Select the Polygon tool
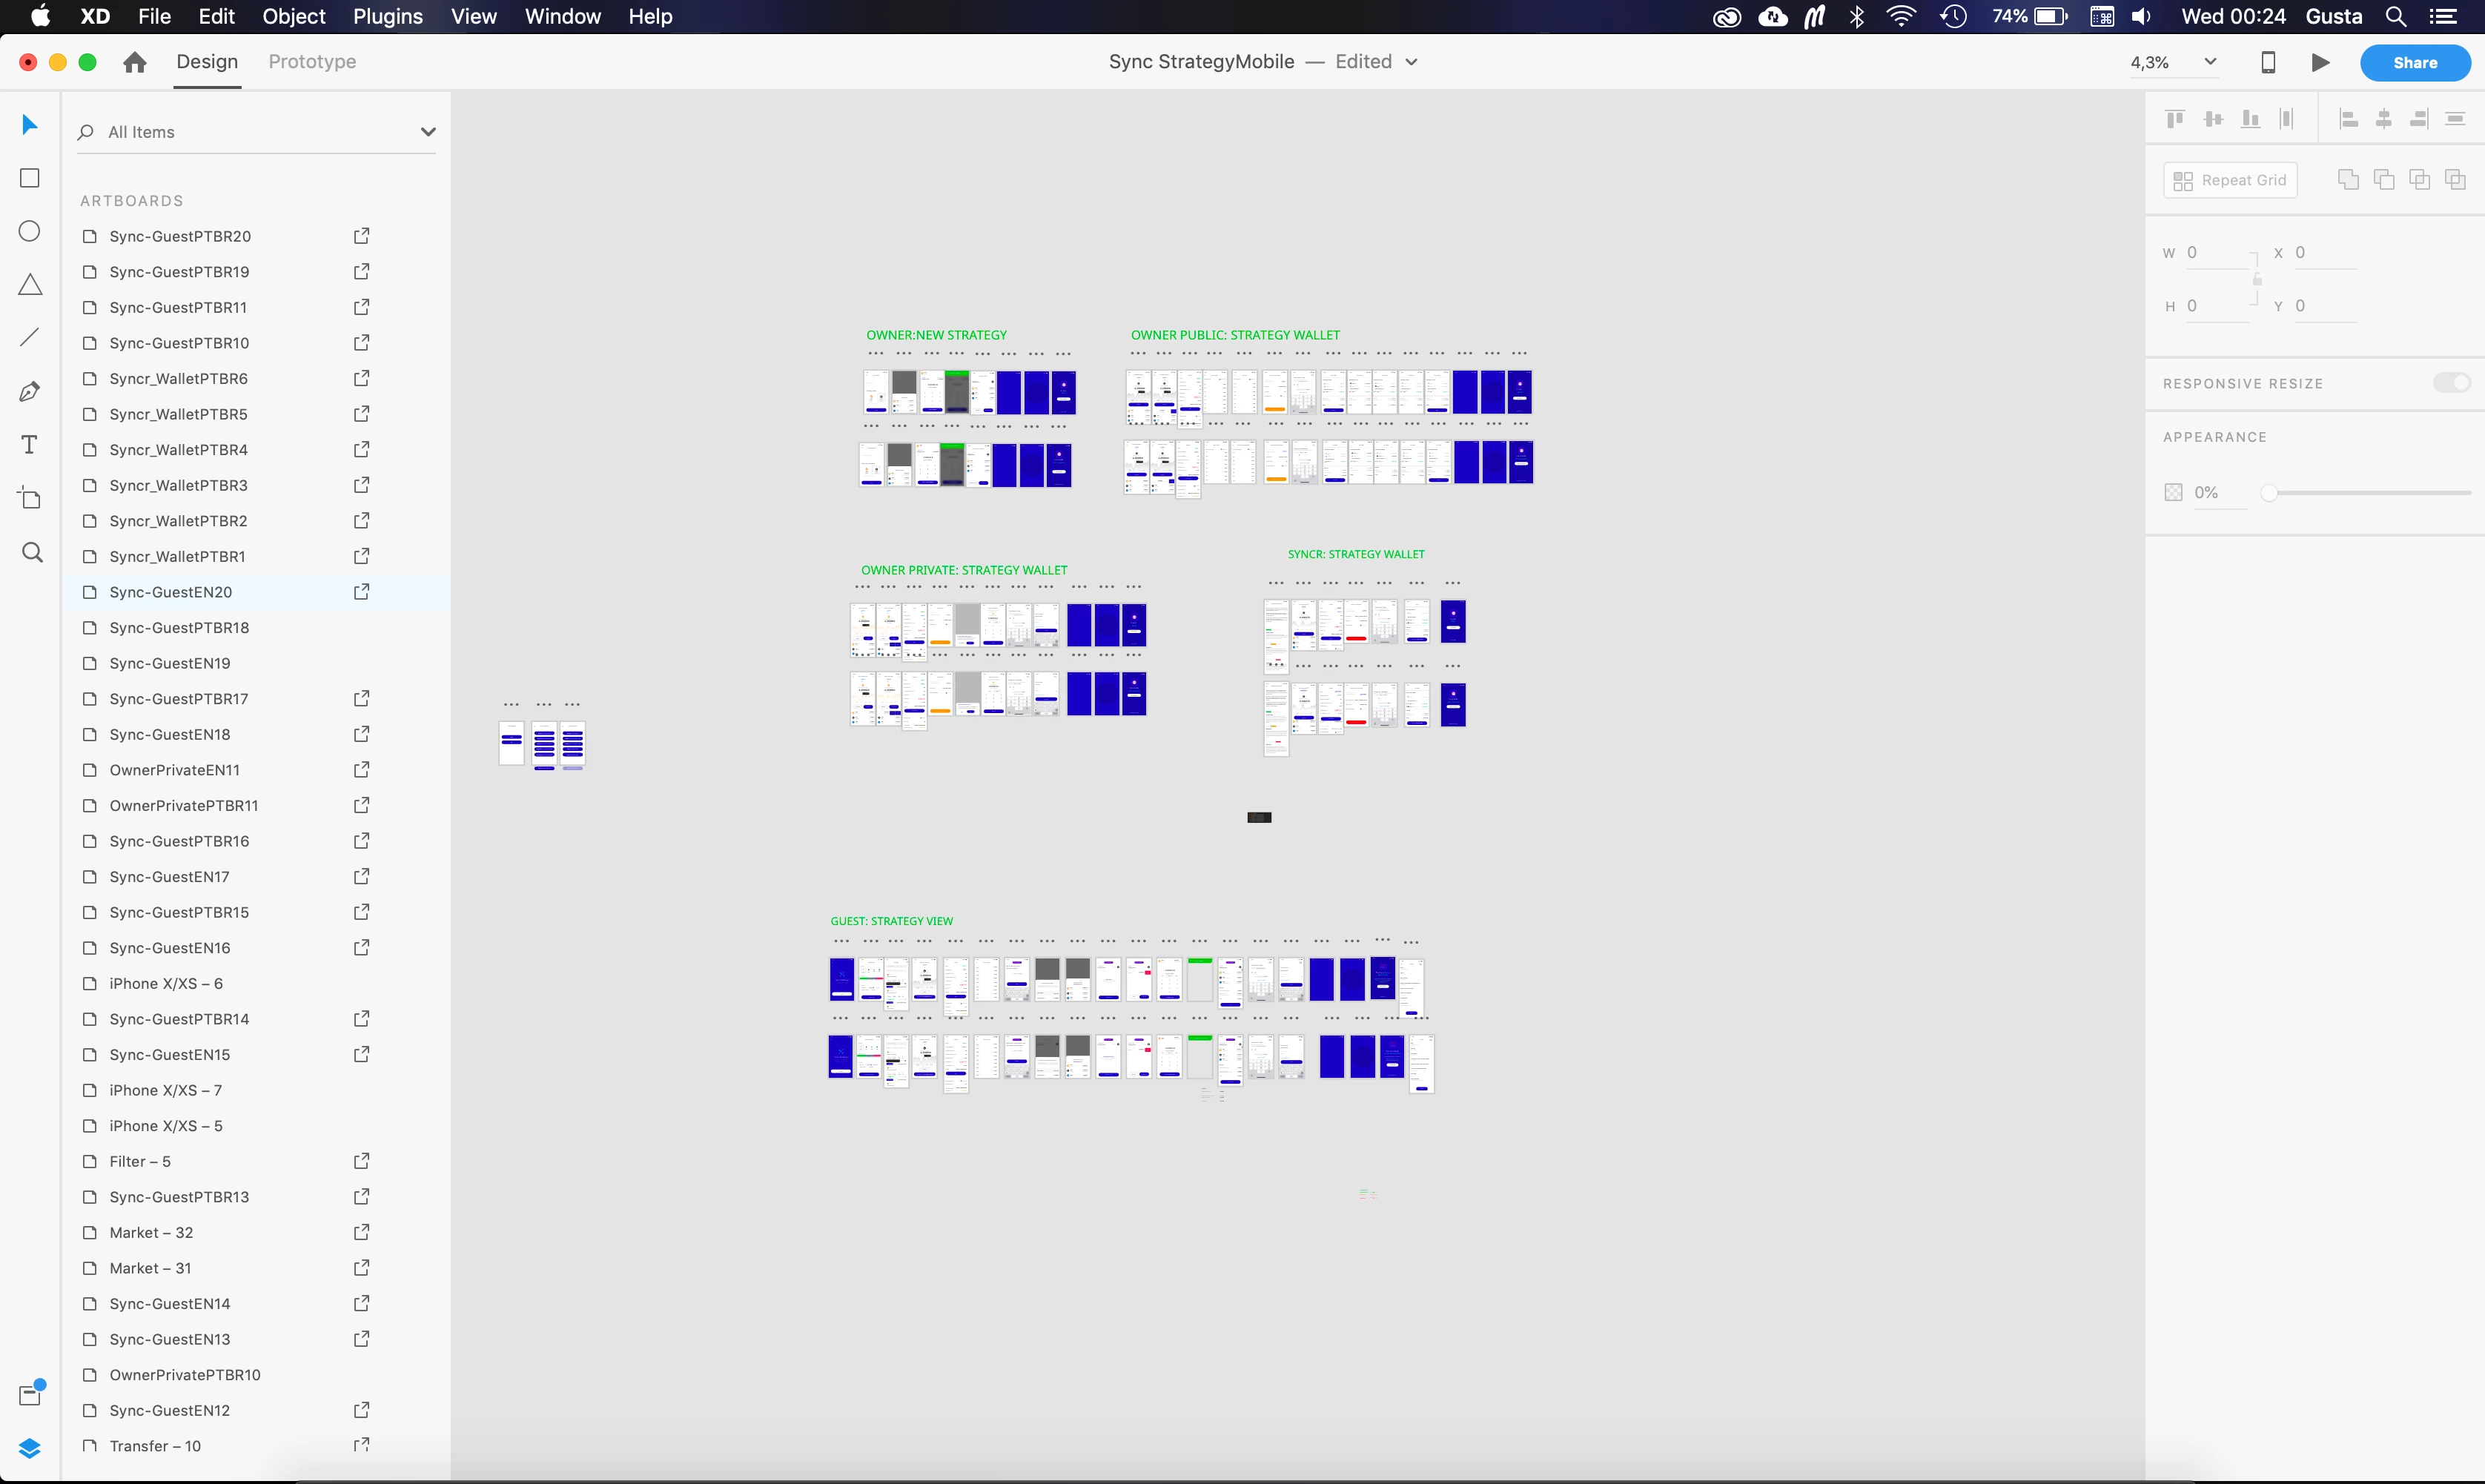 tap(30, 285)
